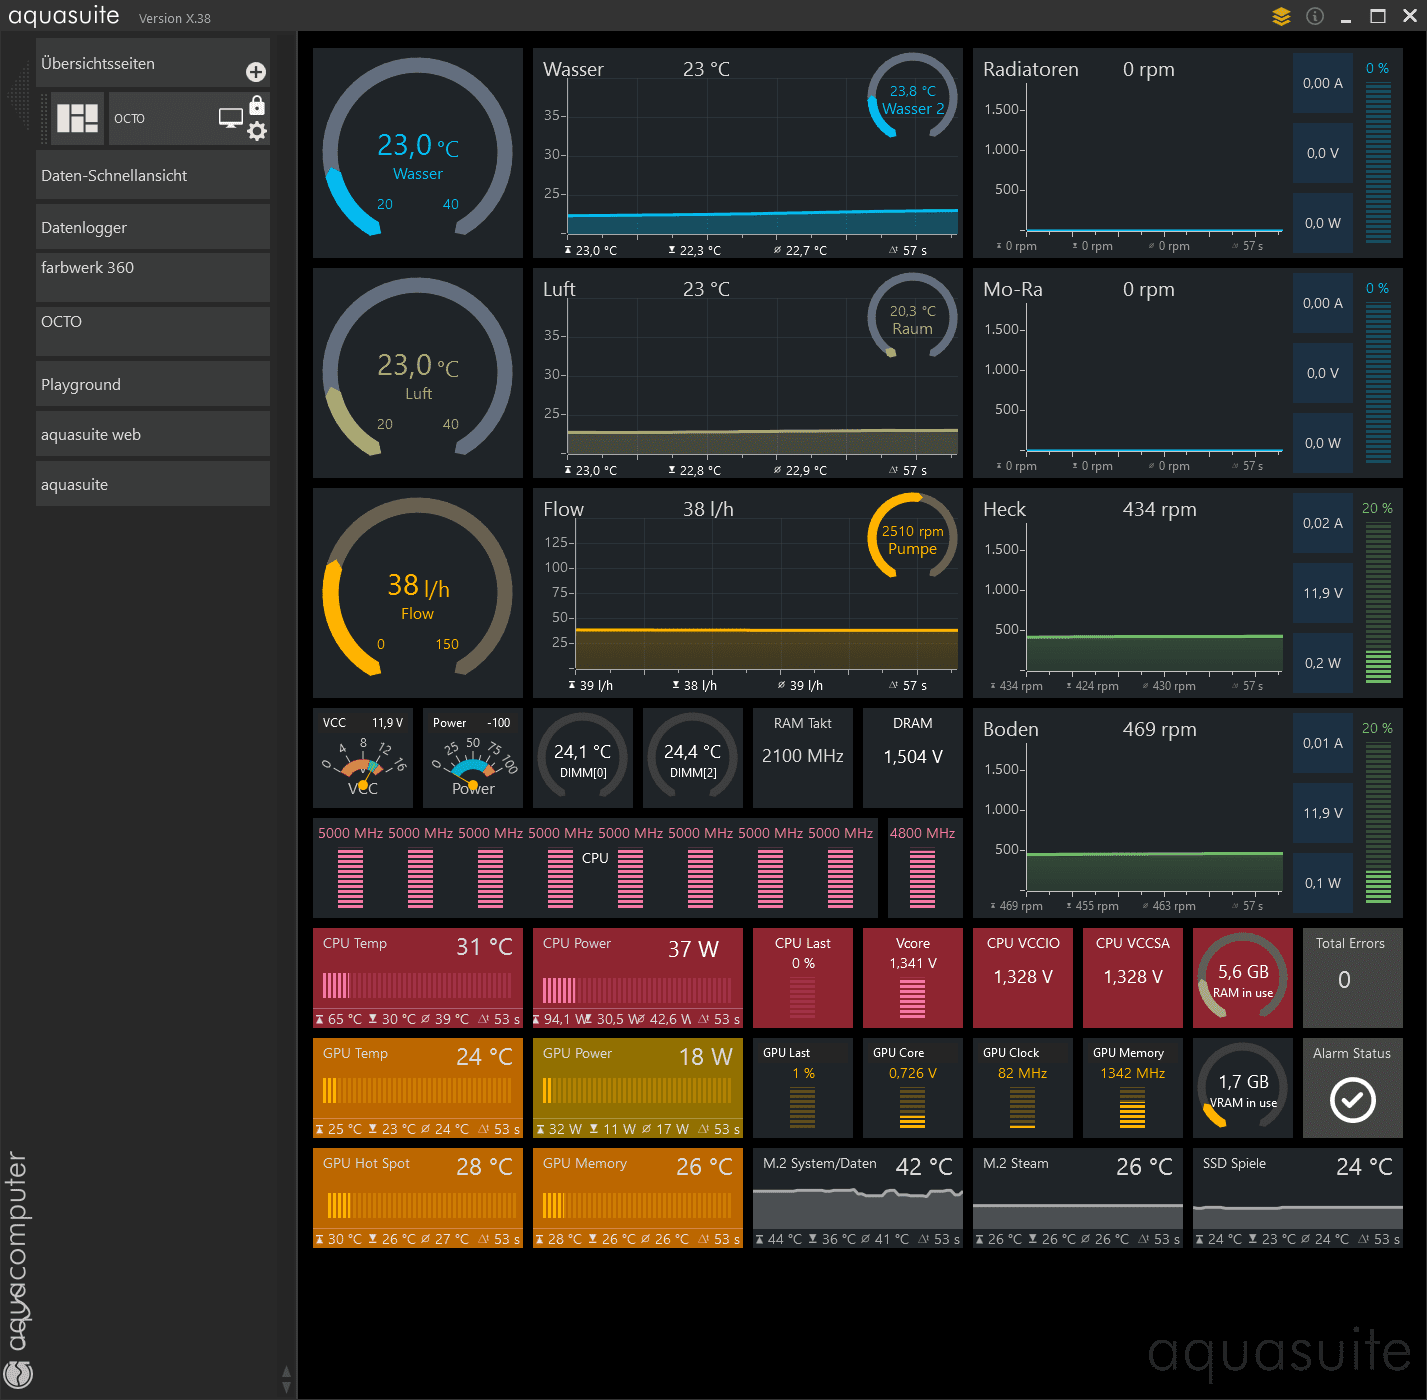Click the desktop monitor icon on OCTO page
The width and height of the screenshot is (1427, 1400).
(x=231, y=118)
